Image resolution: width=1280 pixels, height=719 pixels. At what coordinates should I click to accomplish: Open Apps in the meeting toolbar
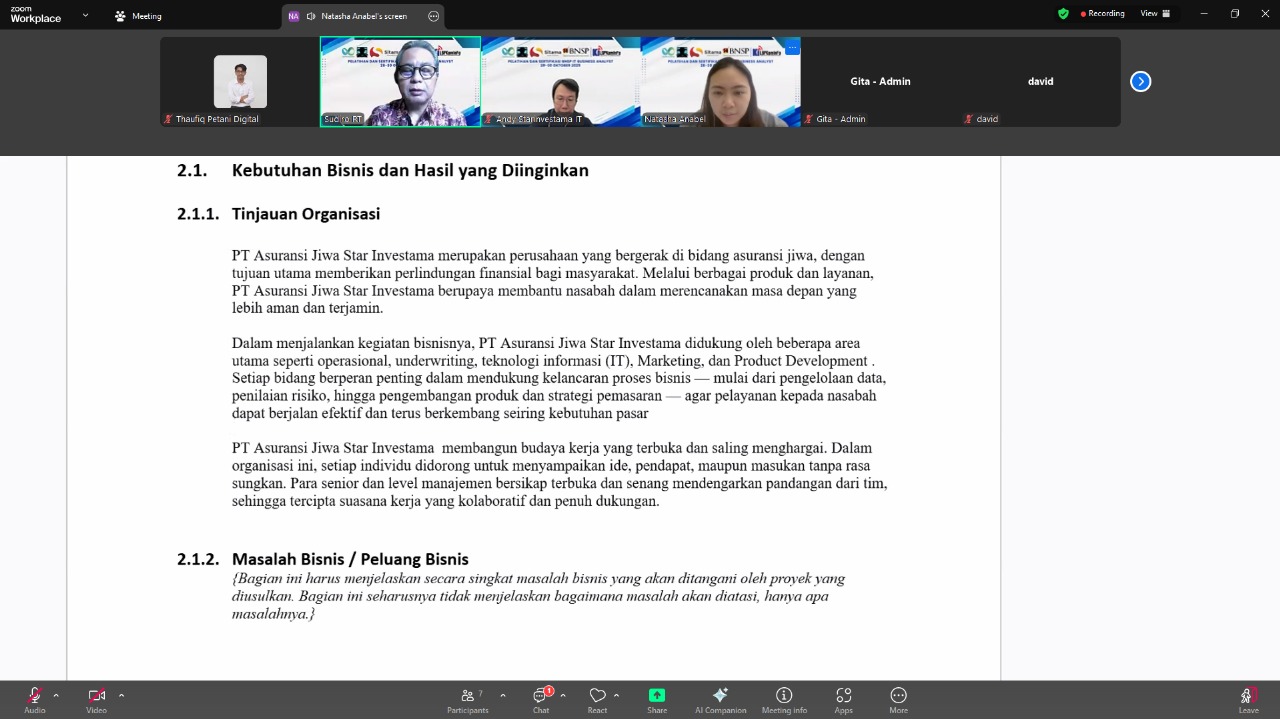click(x=843, y=697)
